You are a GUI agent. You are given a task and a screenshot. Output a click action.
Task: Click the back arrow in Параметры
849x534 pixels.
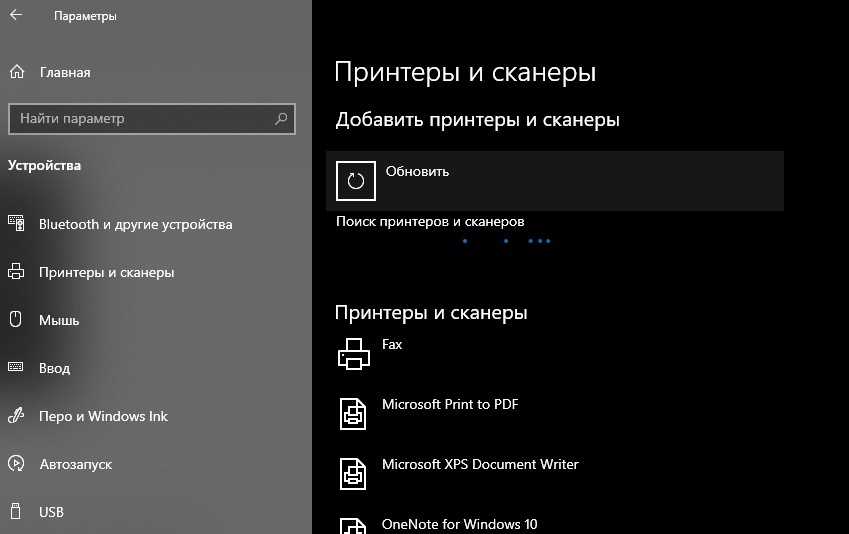pyautogui.click(x=16, y=16)
